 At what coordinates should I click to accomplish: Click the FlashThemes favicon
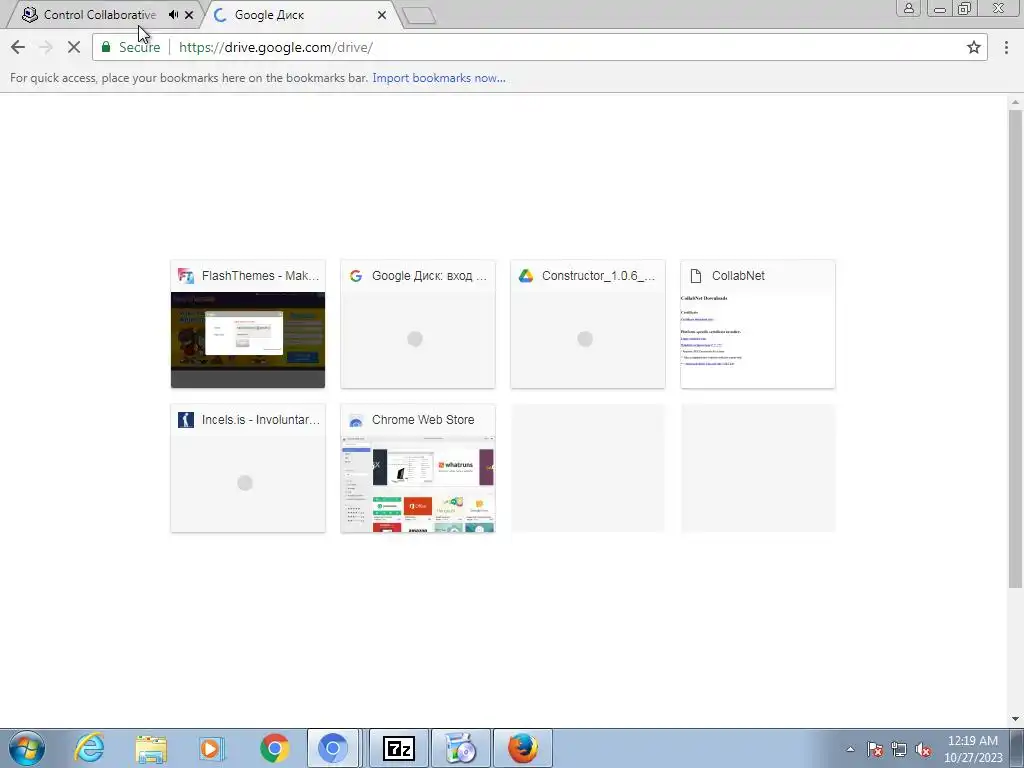pyautogui.click(x=185, y=276)
